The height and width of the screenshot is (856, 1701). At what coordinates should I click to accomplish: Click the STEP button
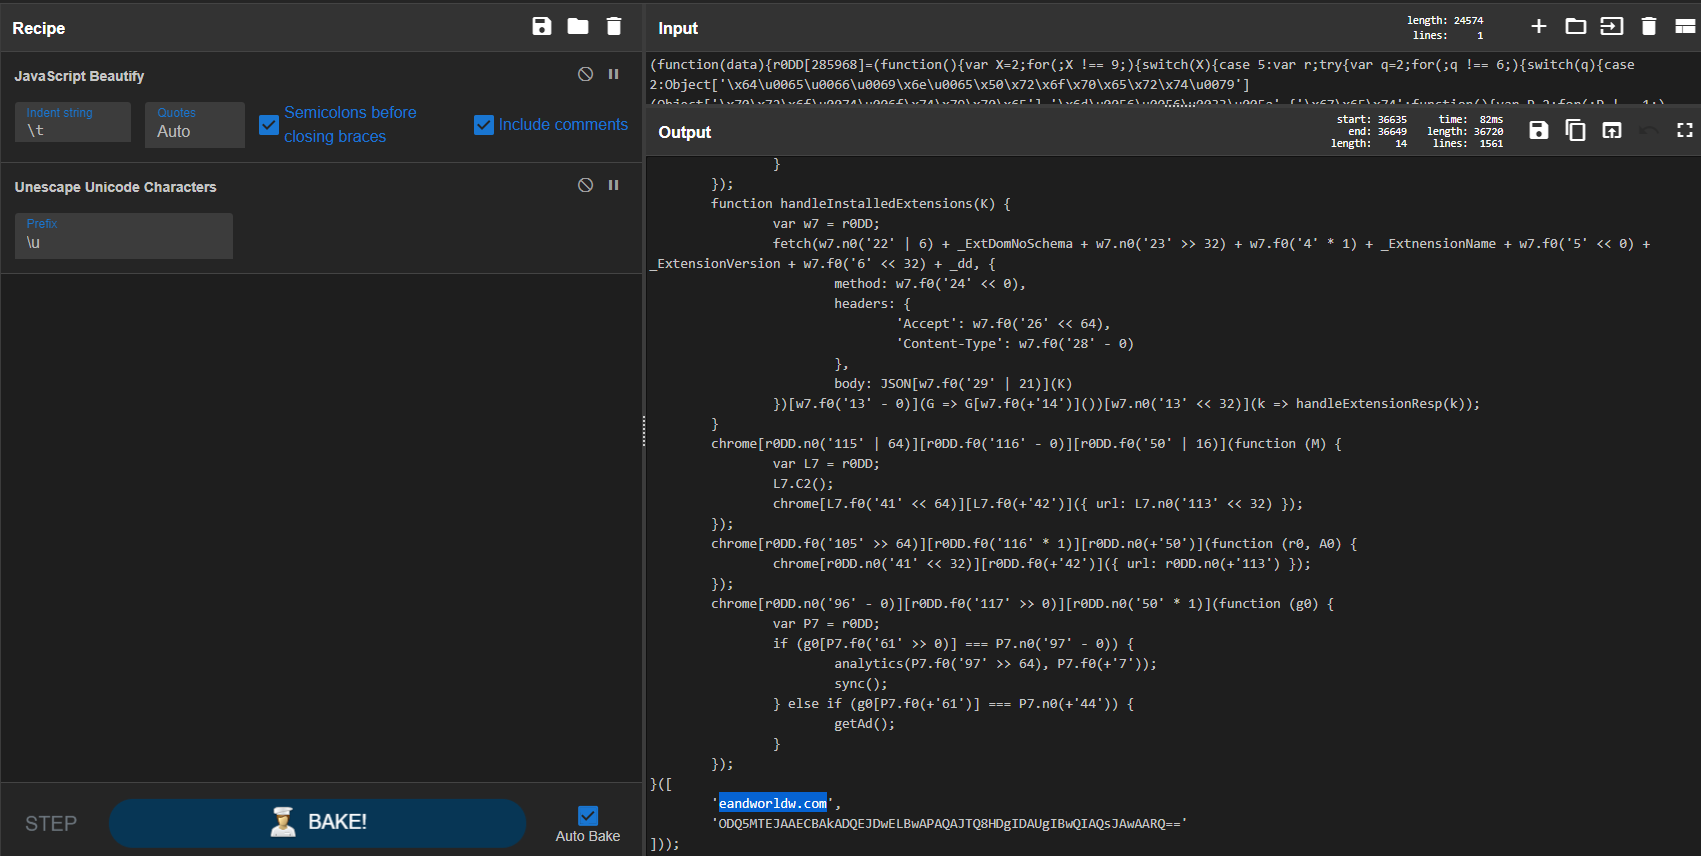click(51, 824)
